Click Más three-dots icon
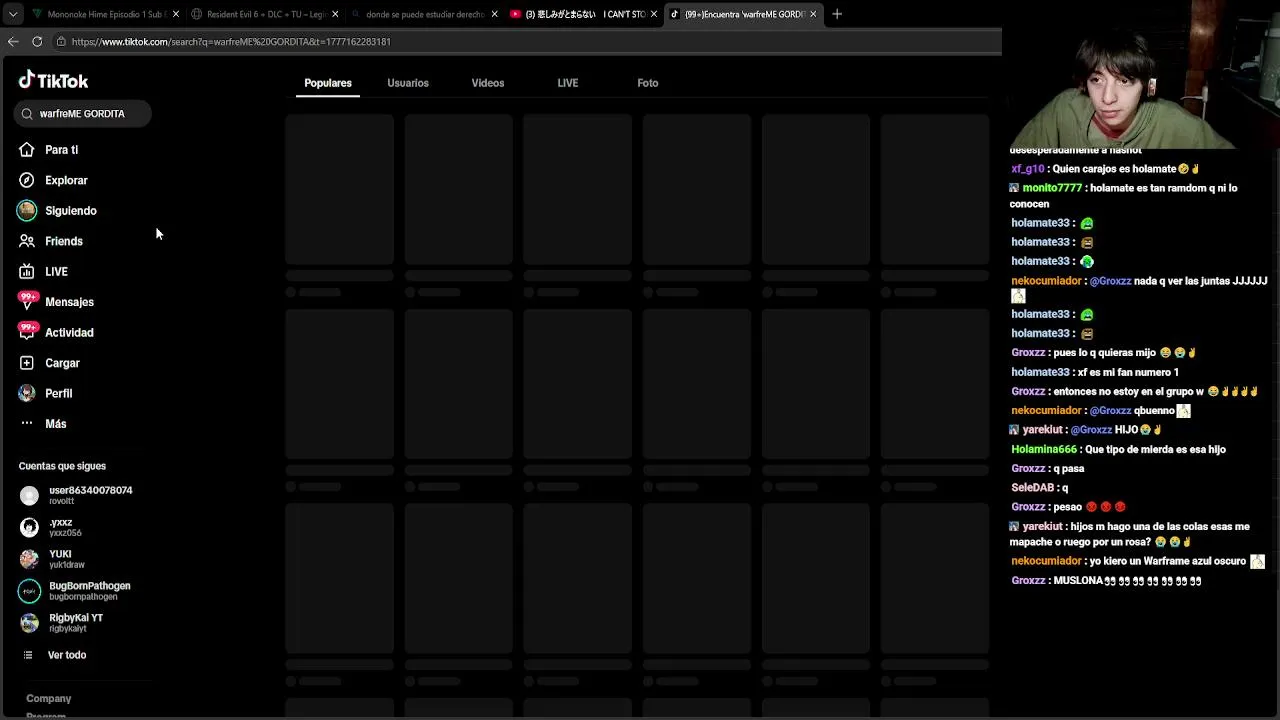1280x720 pixels. (27, 424)
